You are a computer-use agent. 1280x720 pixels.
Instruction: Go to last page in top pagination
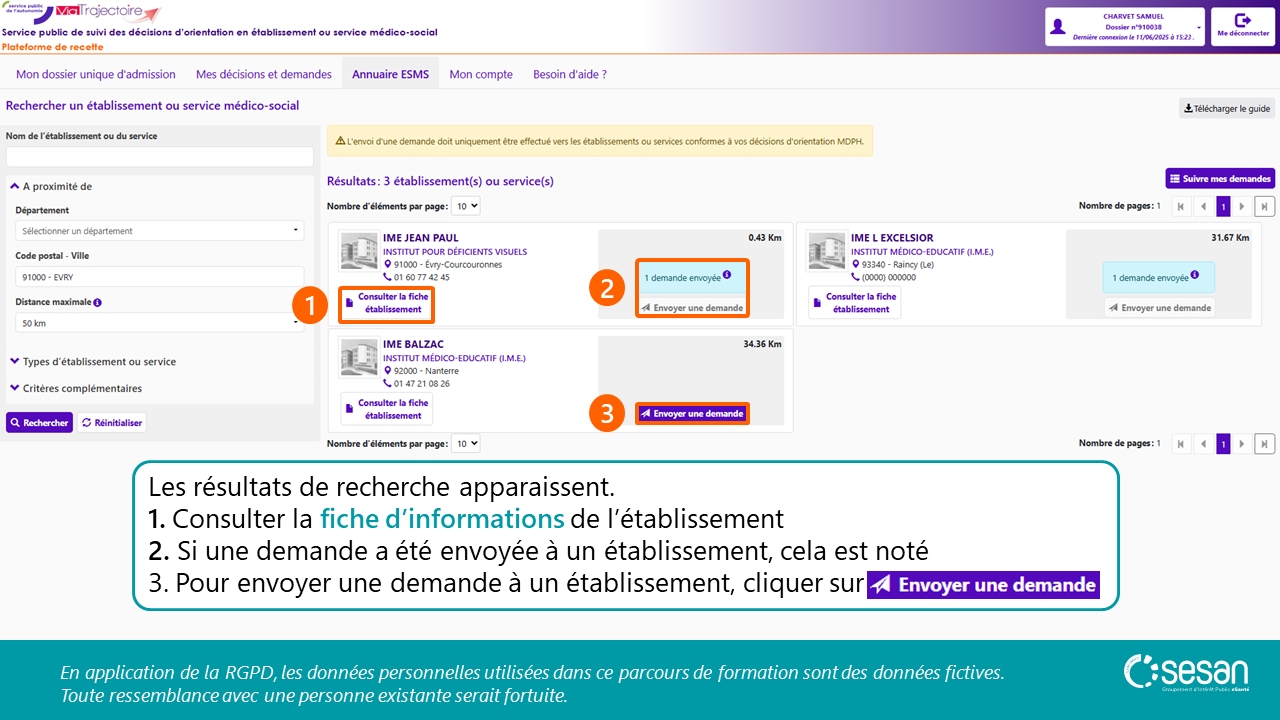pos(1265,206)
